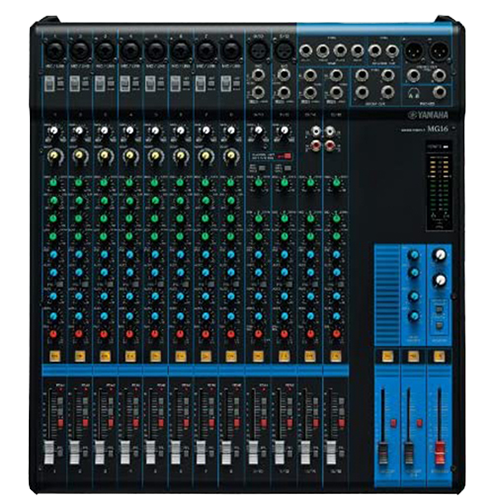Click the channel 1 fader cap
This screenshot has width=500, height=500.
coord(49,452)
